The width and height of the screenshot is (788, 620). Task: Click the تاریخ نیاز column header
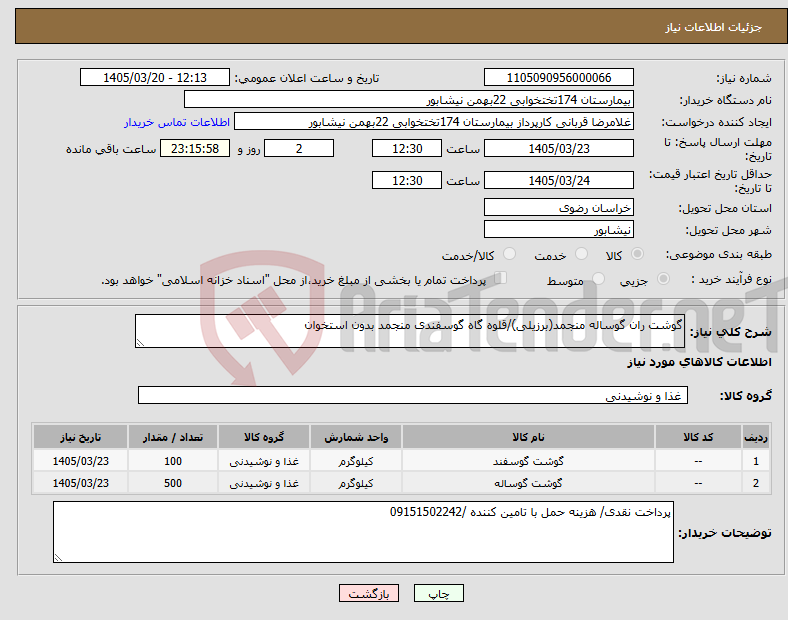coord(80,437)
